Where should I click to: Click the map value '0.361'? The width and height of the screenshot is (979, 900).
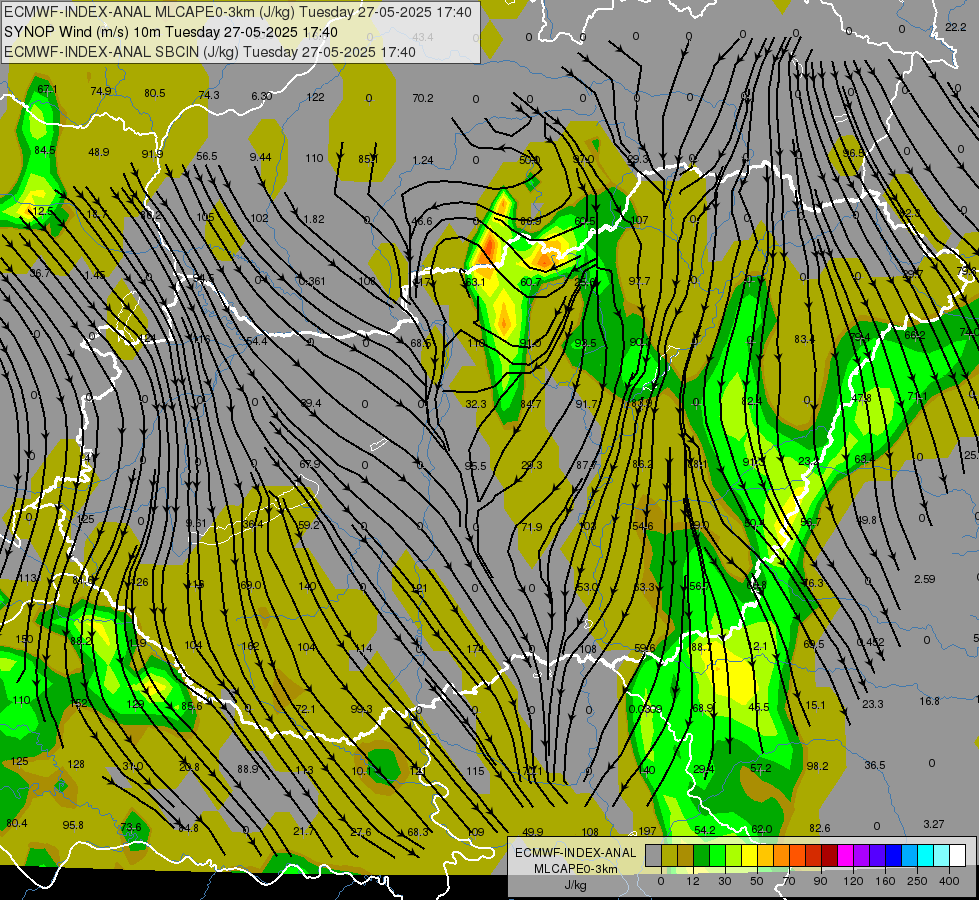(312, 281)
